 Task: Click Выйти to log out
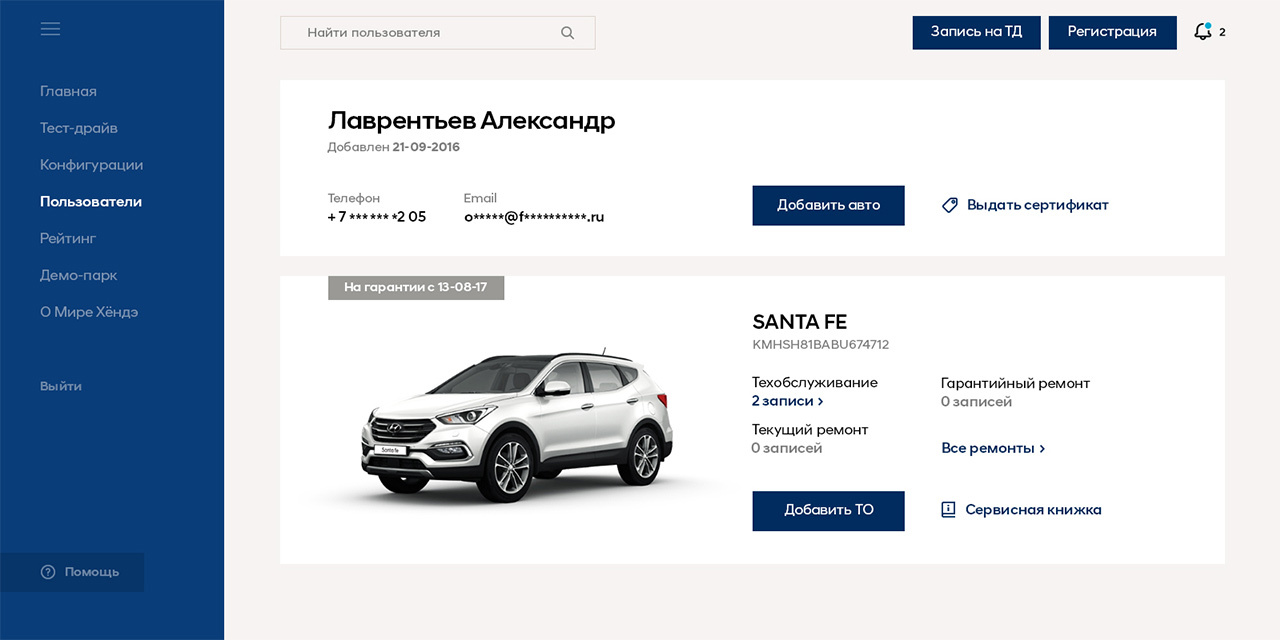tap(61, 386)
